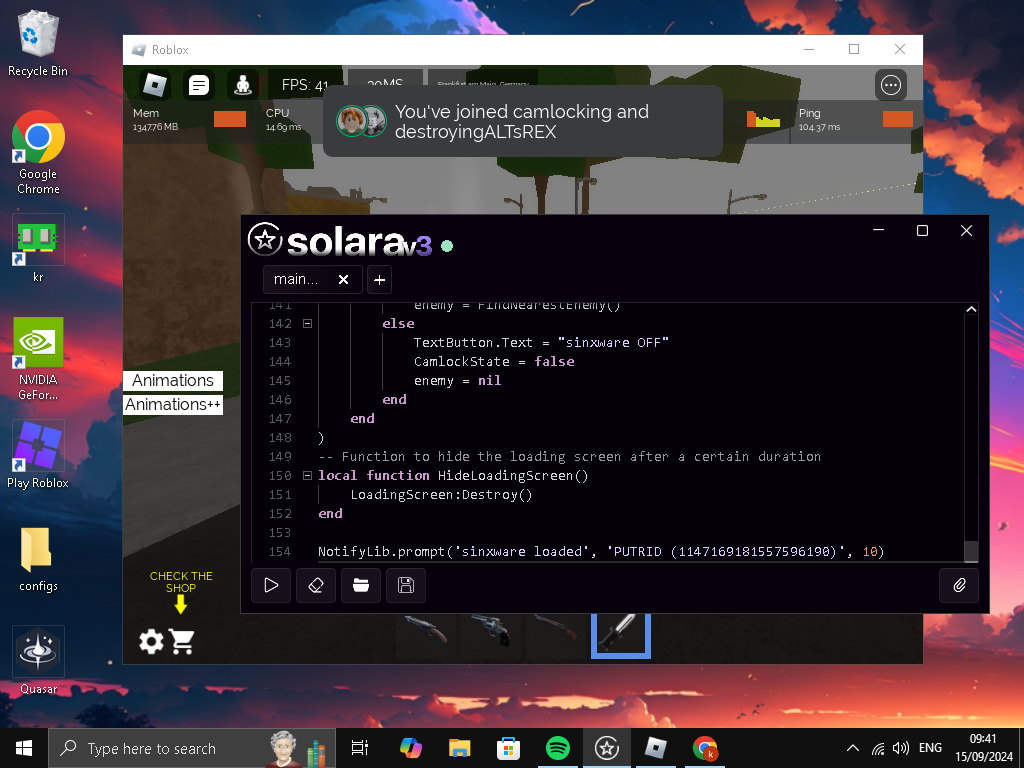
Task: Click the 'LoadingScreen:Destroy()' code line
Action: click(x=441, y=494)
